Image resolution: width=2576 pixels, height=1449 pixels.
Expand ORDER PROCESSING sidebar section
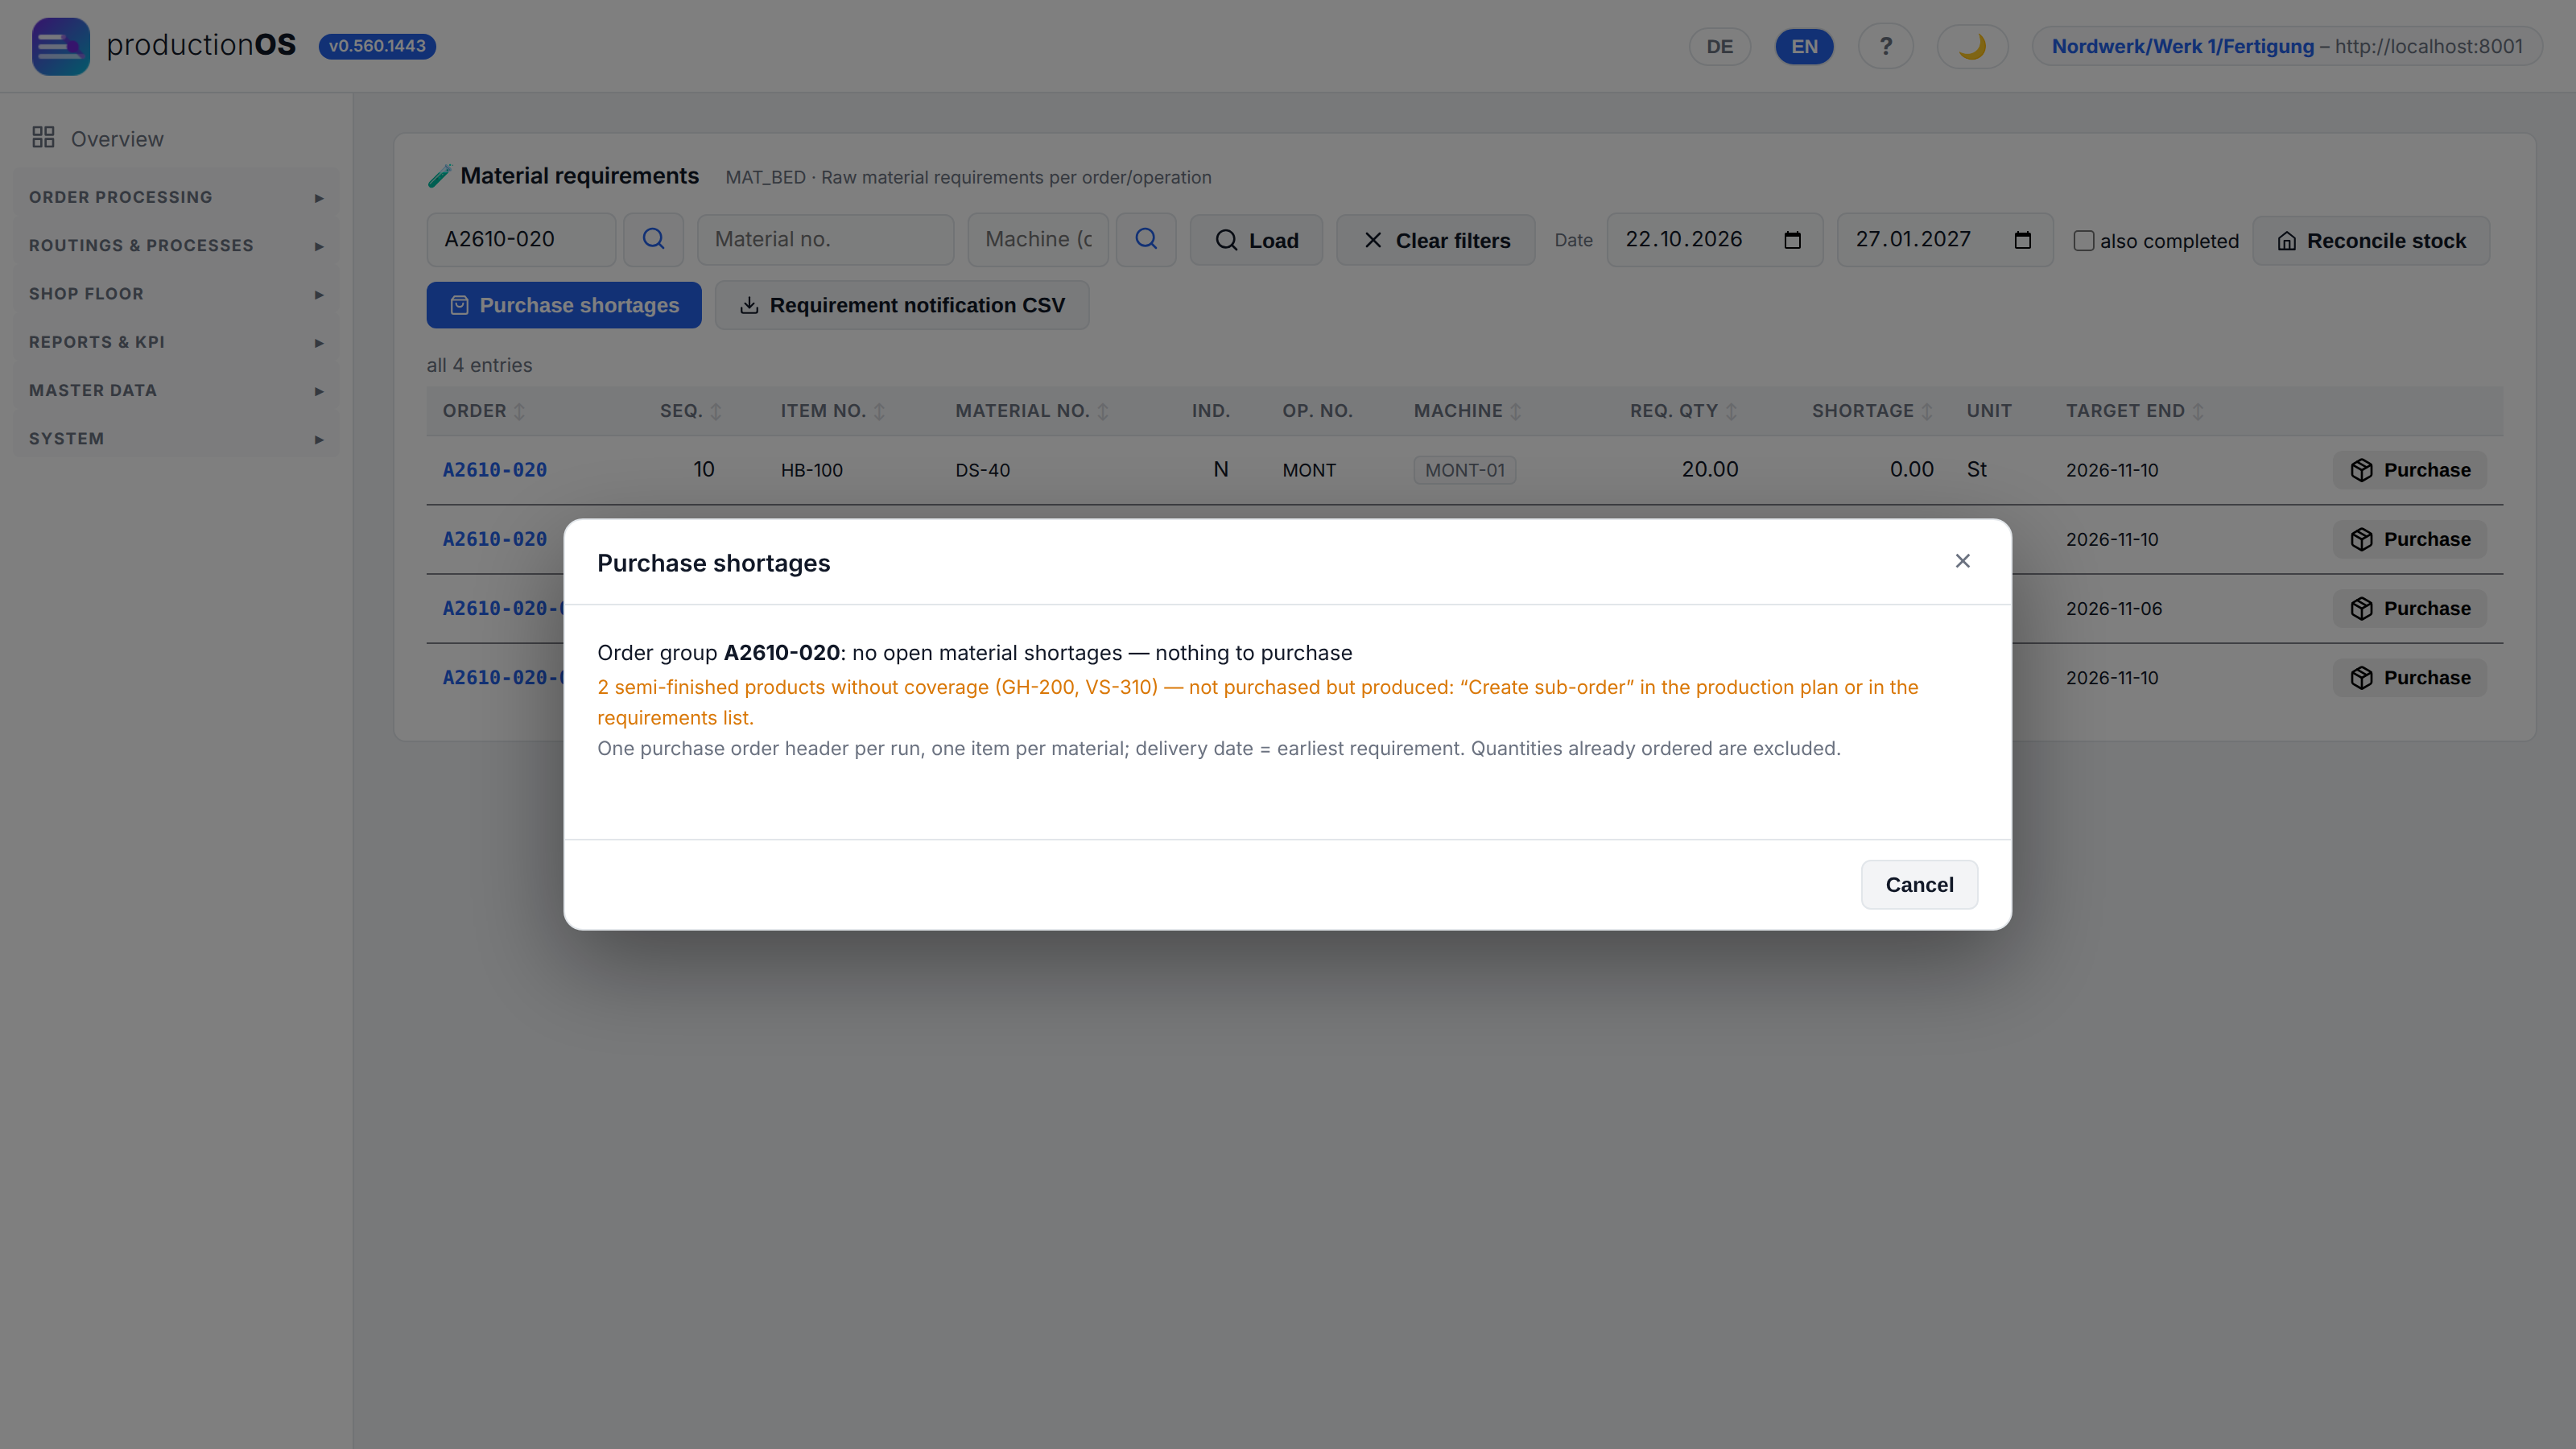[176, 197]
